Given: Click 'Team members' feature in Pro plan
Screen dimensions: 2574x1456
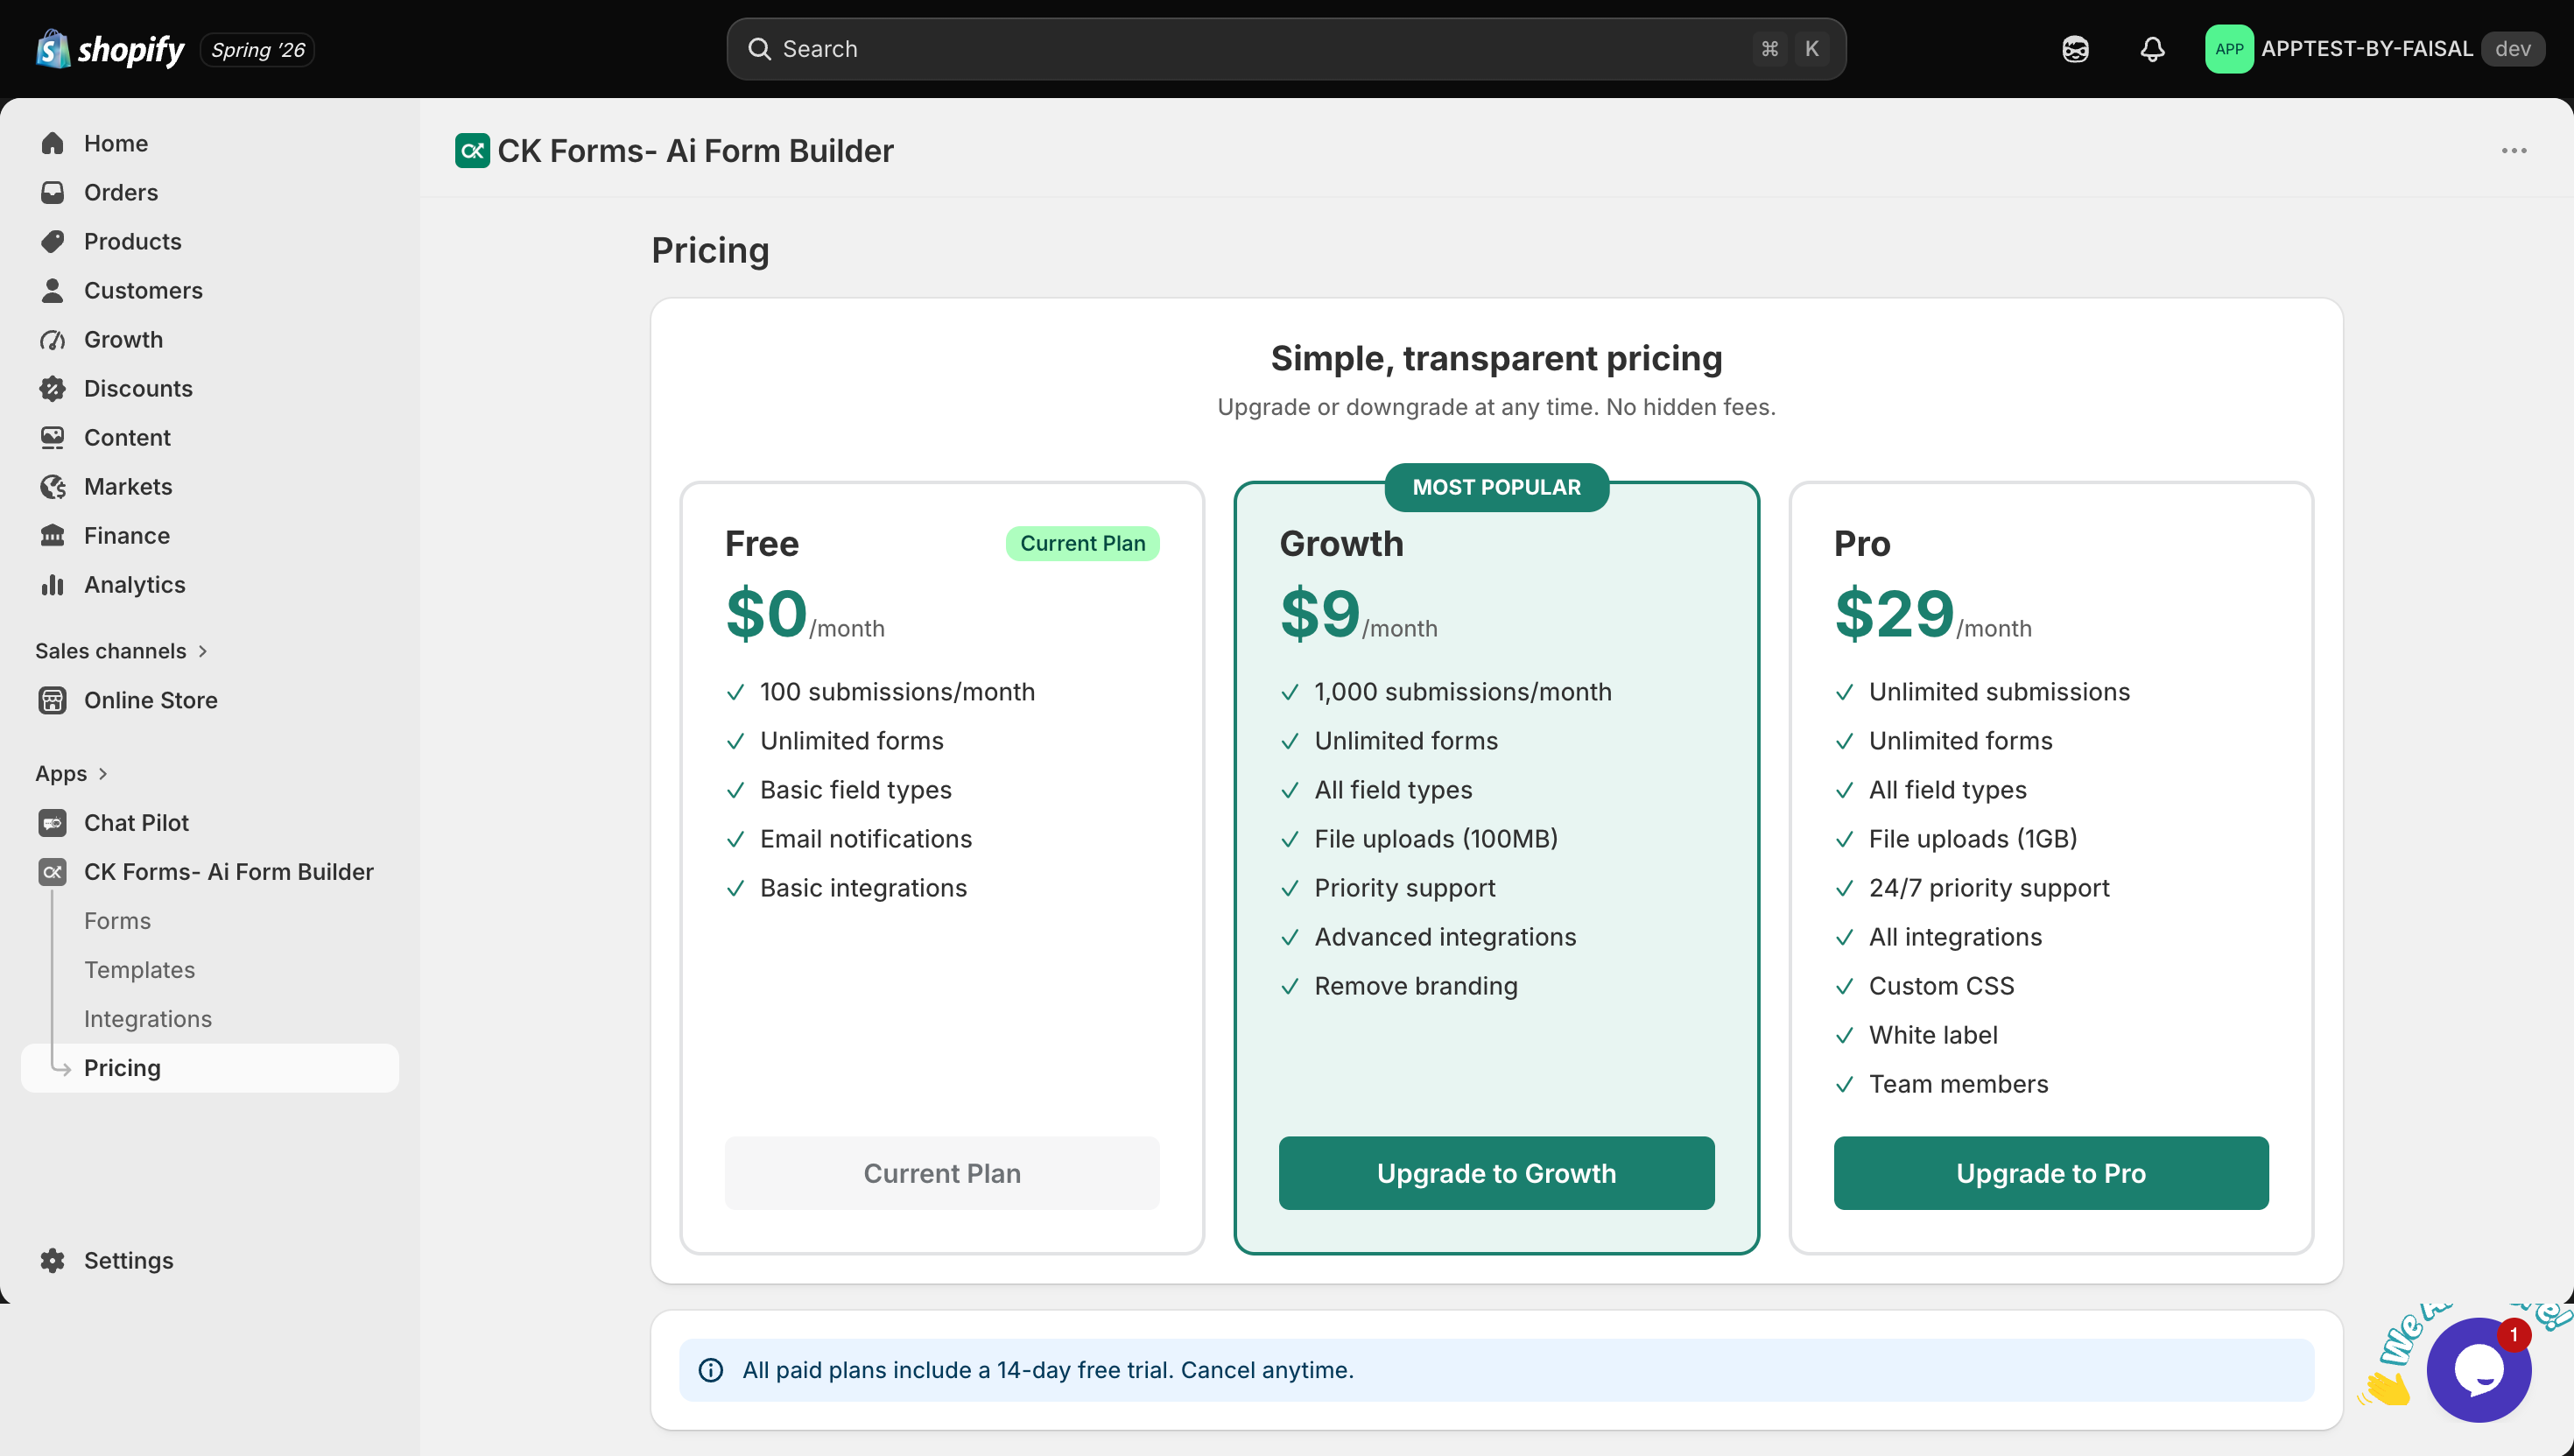Looking at the screenshot, I should click(x=1958, y=1084).
